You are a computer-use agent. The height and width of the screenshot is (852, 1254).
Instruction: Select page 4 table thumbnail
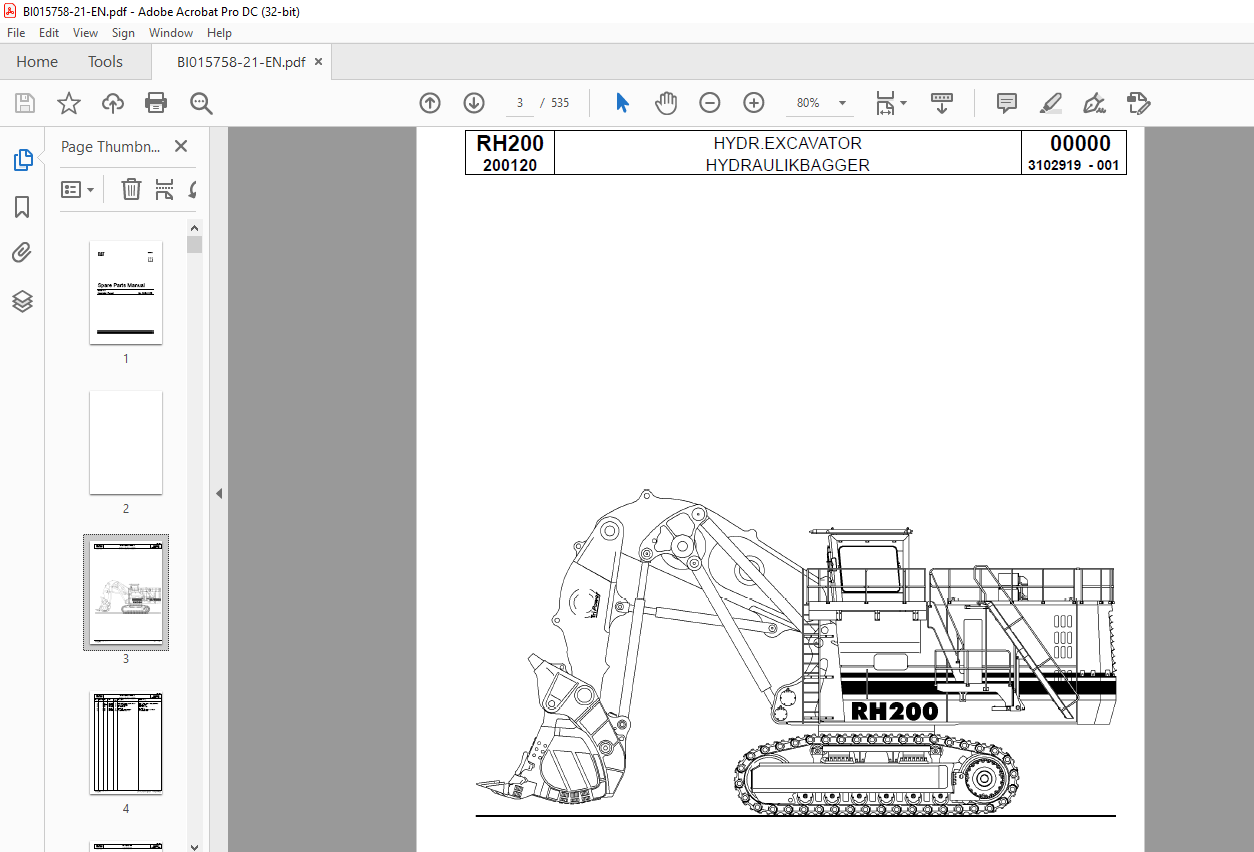(x=126, y=743)
